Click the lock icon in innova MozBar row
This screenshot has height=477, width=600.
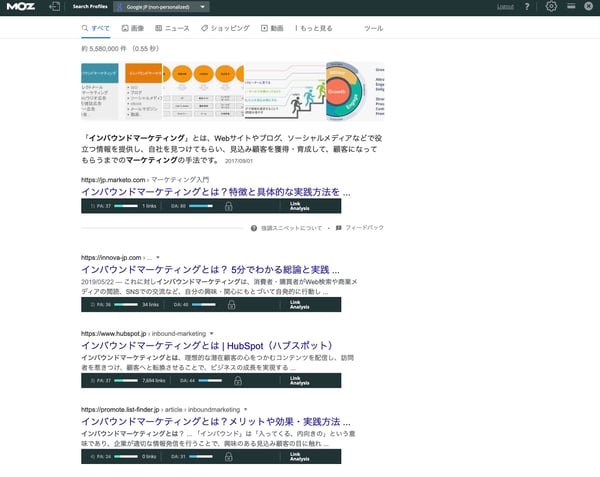(232, 305)
